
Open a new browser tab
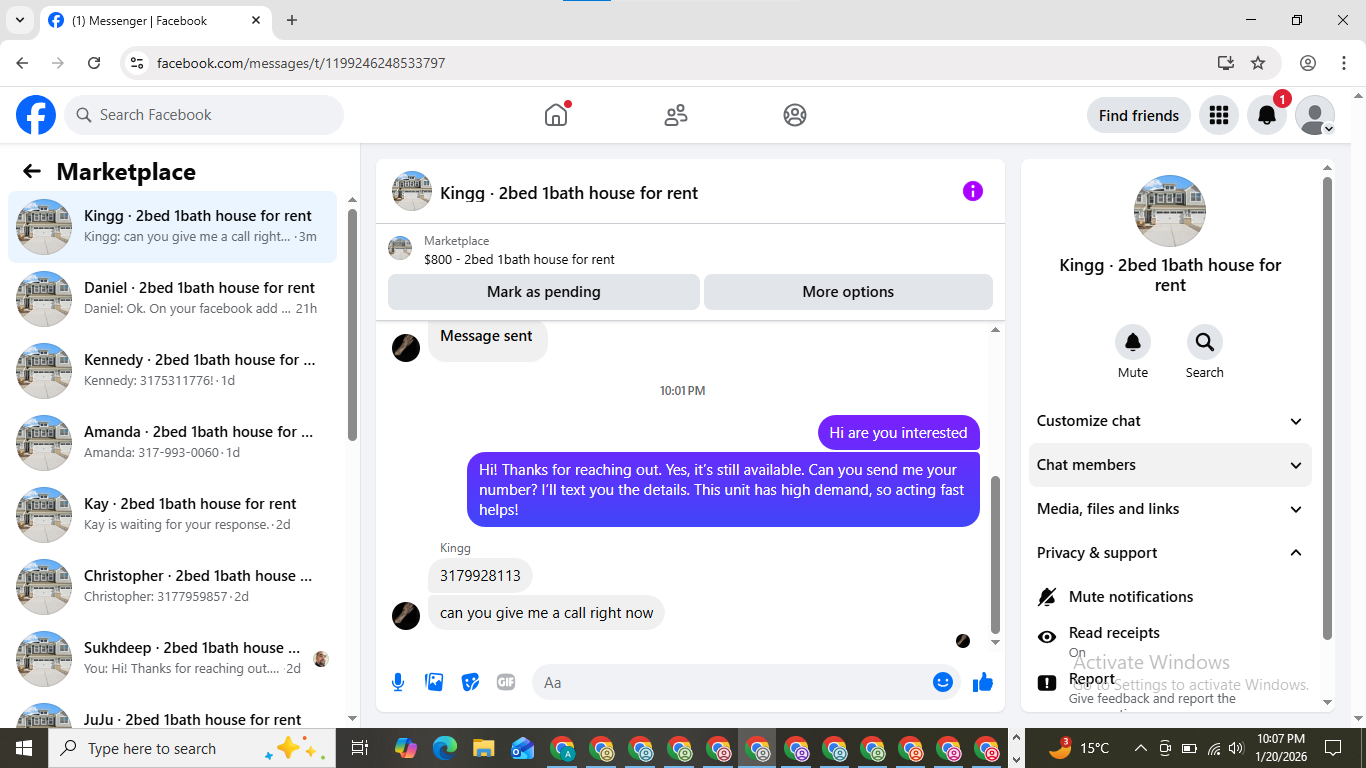point(292,20)
